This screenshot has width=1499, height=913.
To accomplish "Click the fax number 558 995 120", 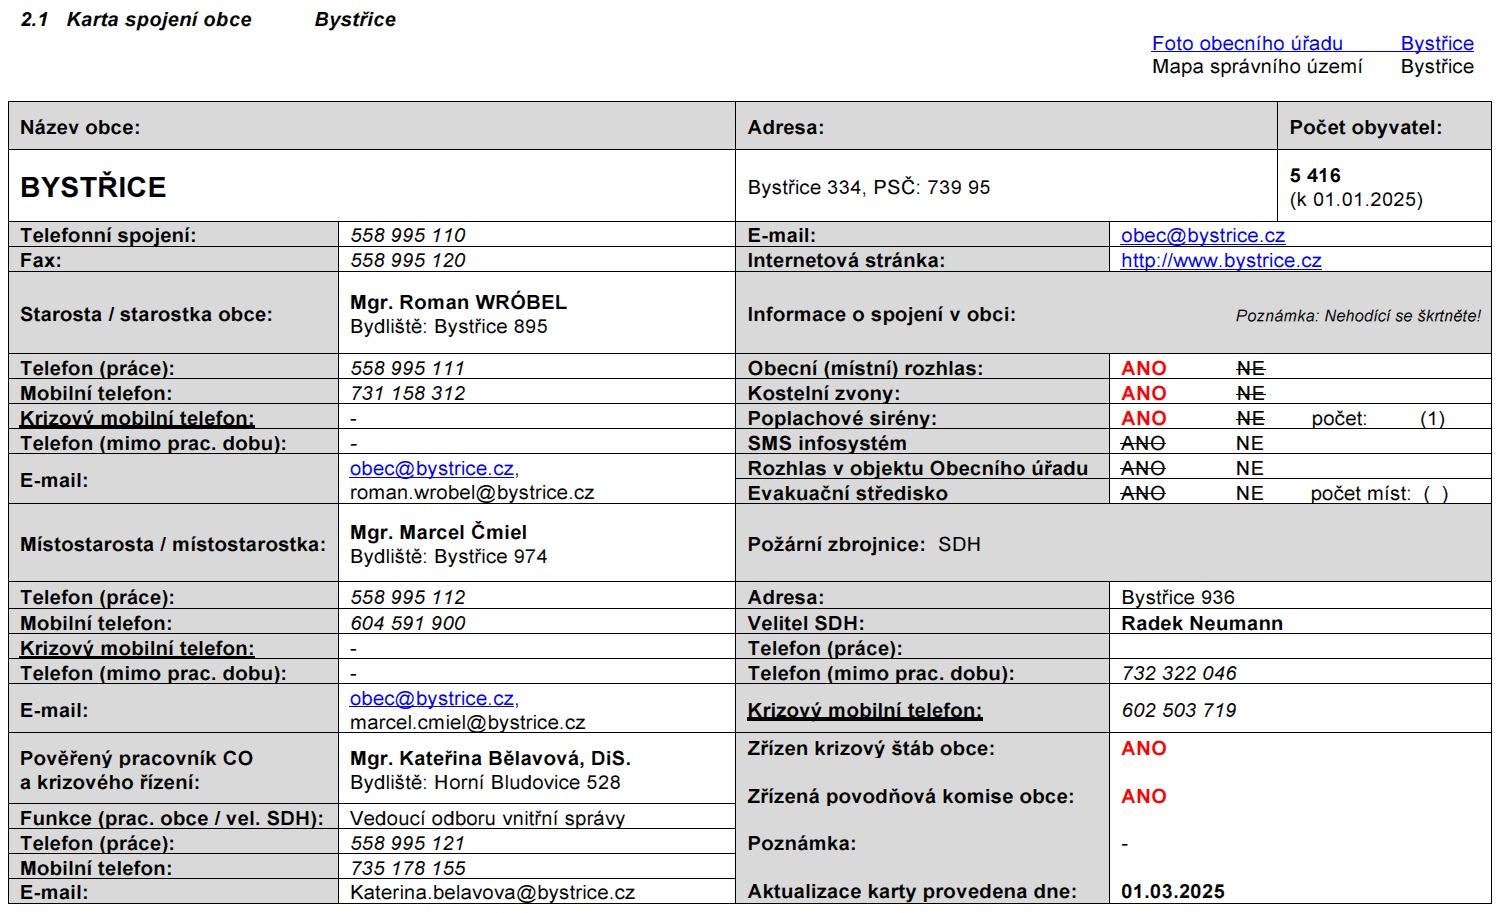I will tap(408, 260).
